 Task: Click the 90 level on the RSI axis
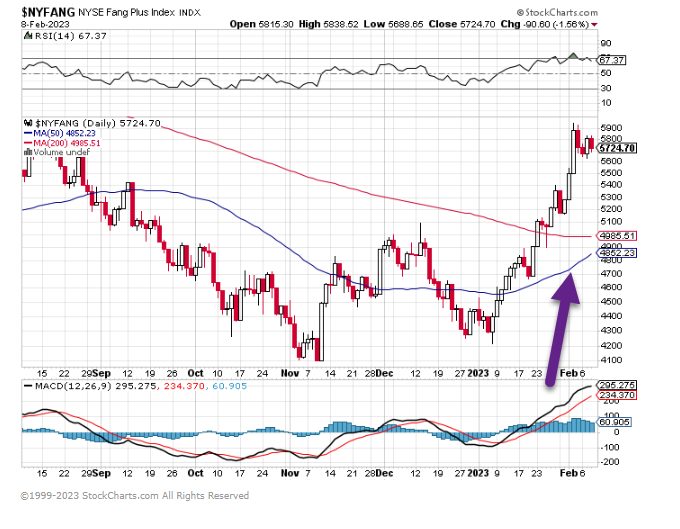(x=606, y=43)
